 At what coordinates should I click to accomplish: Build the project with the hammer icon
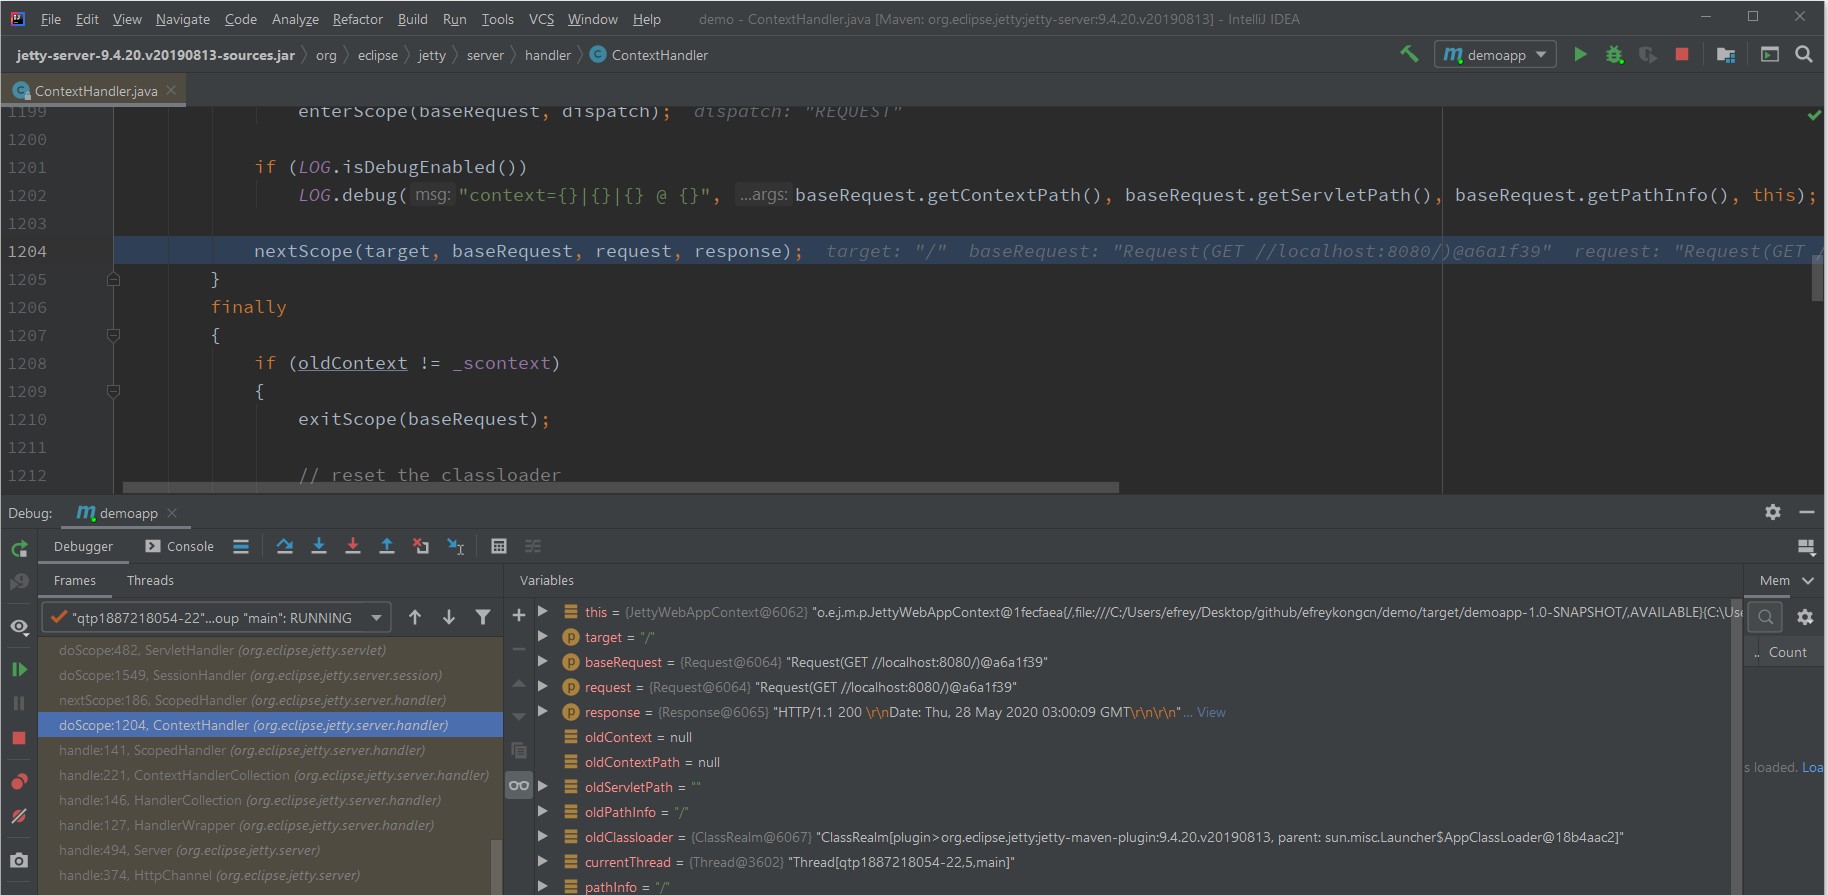[1409, 54]
